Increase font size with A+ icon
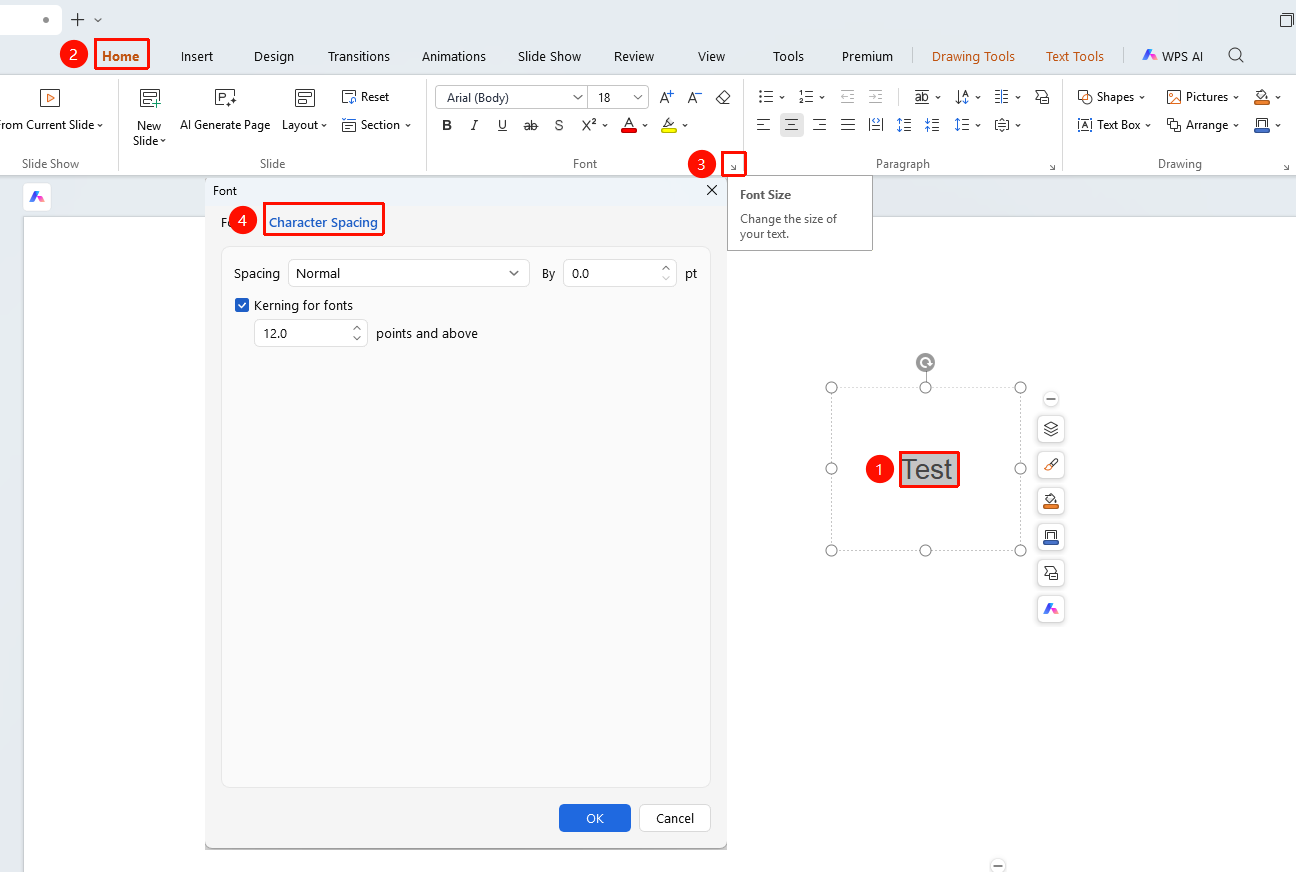 tap(667, 97)
